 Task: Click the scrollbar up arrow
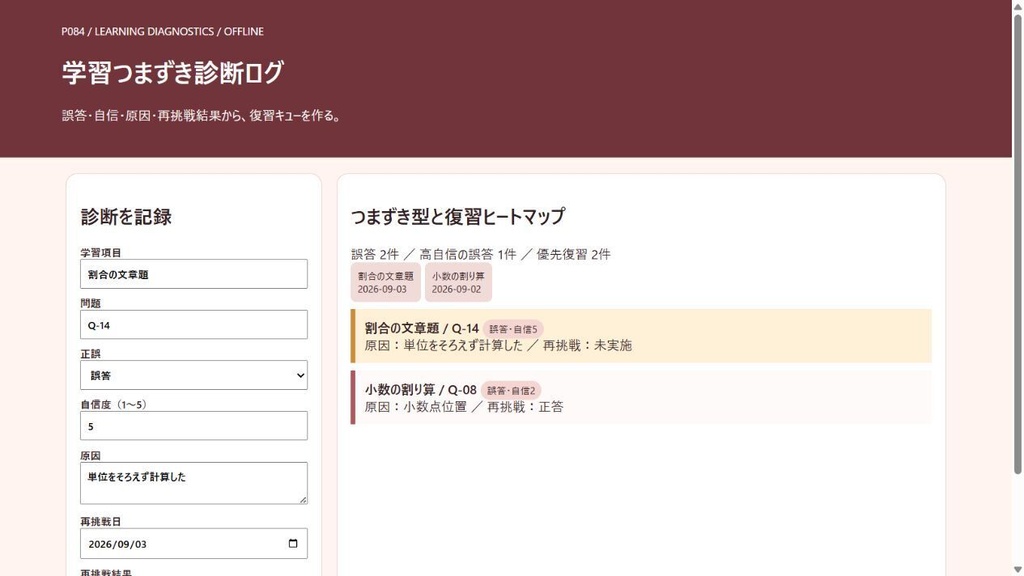1017,5
